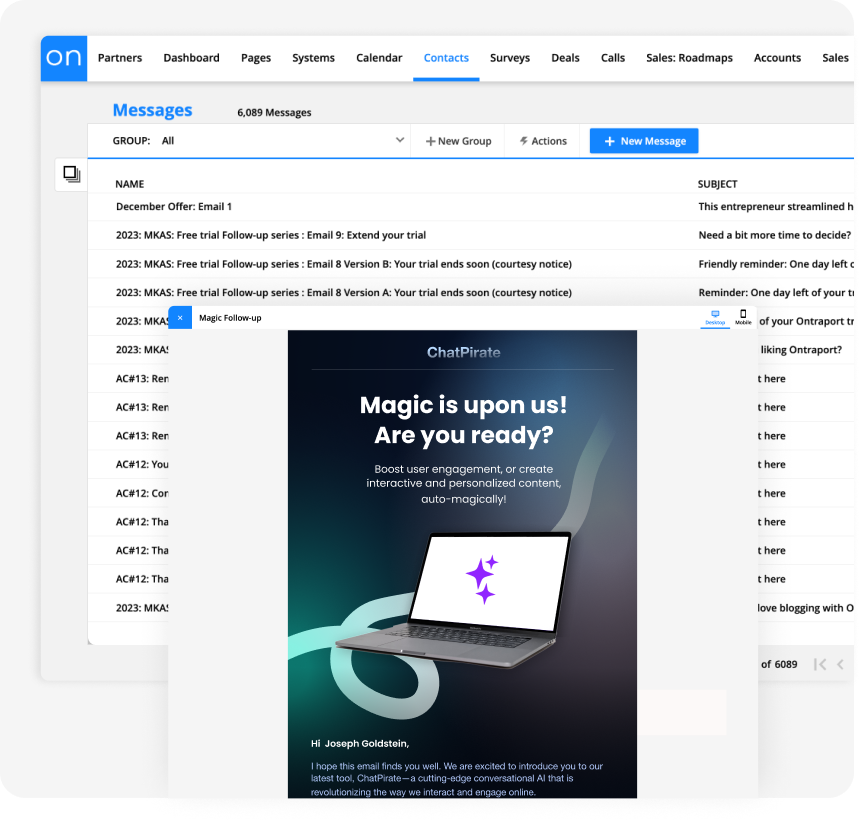Click the Ontraport 'on' logo icon
Screen dimensions: 860x826
pos(64,58)
